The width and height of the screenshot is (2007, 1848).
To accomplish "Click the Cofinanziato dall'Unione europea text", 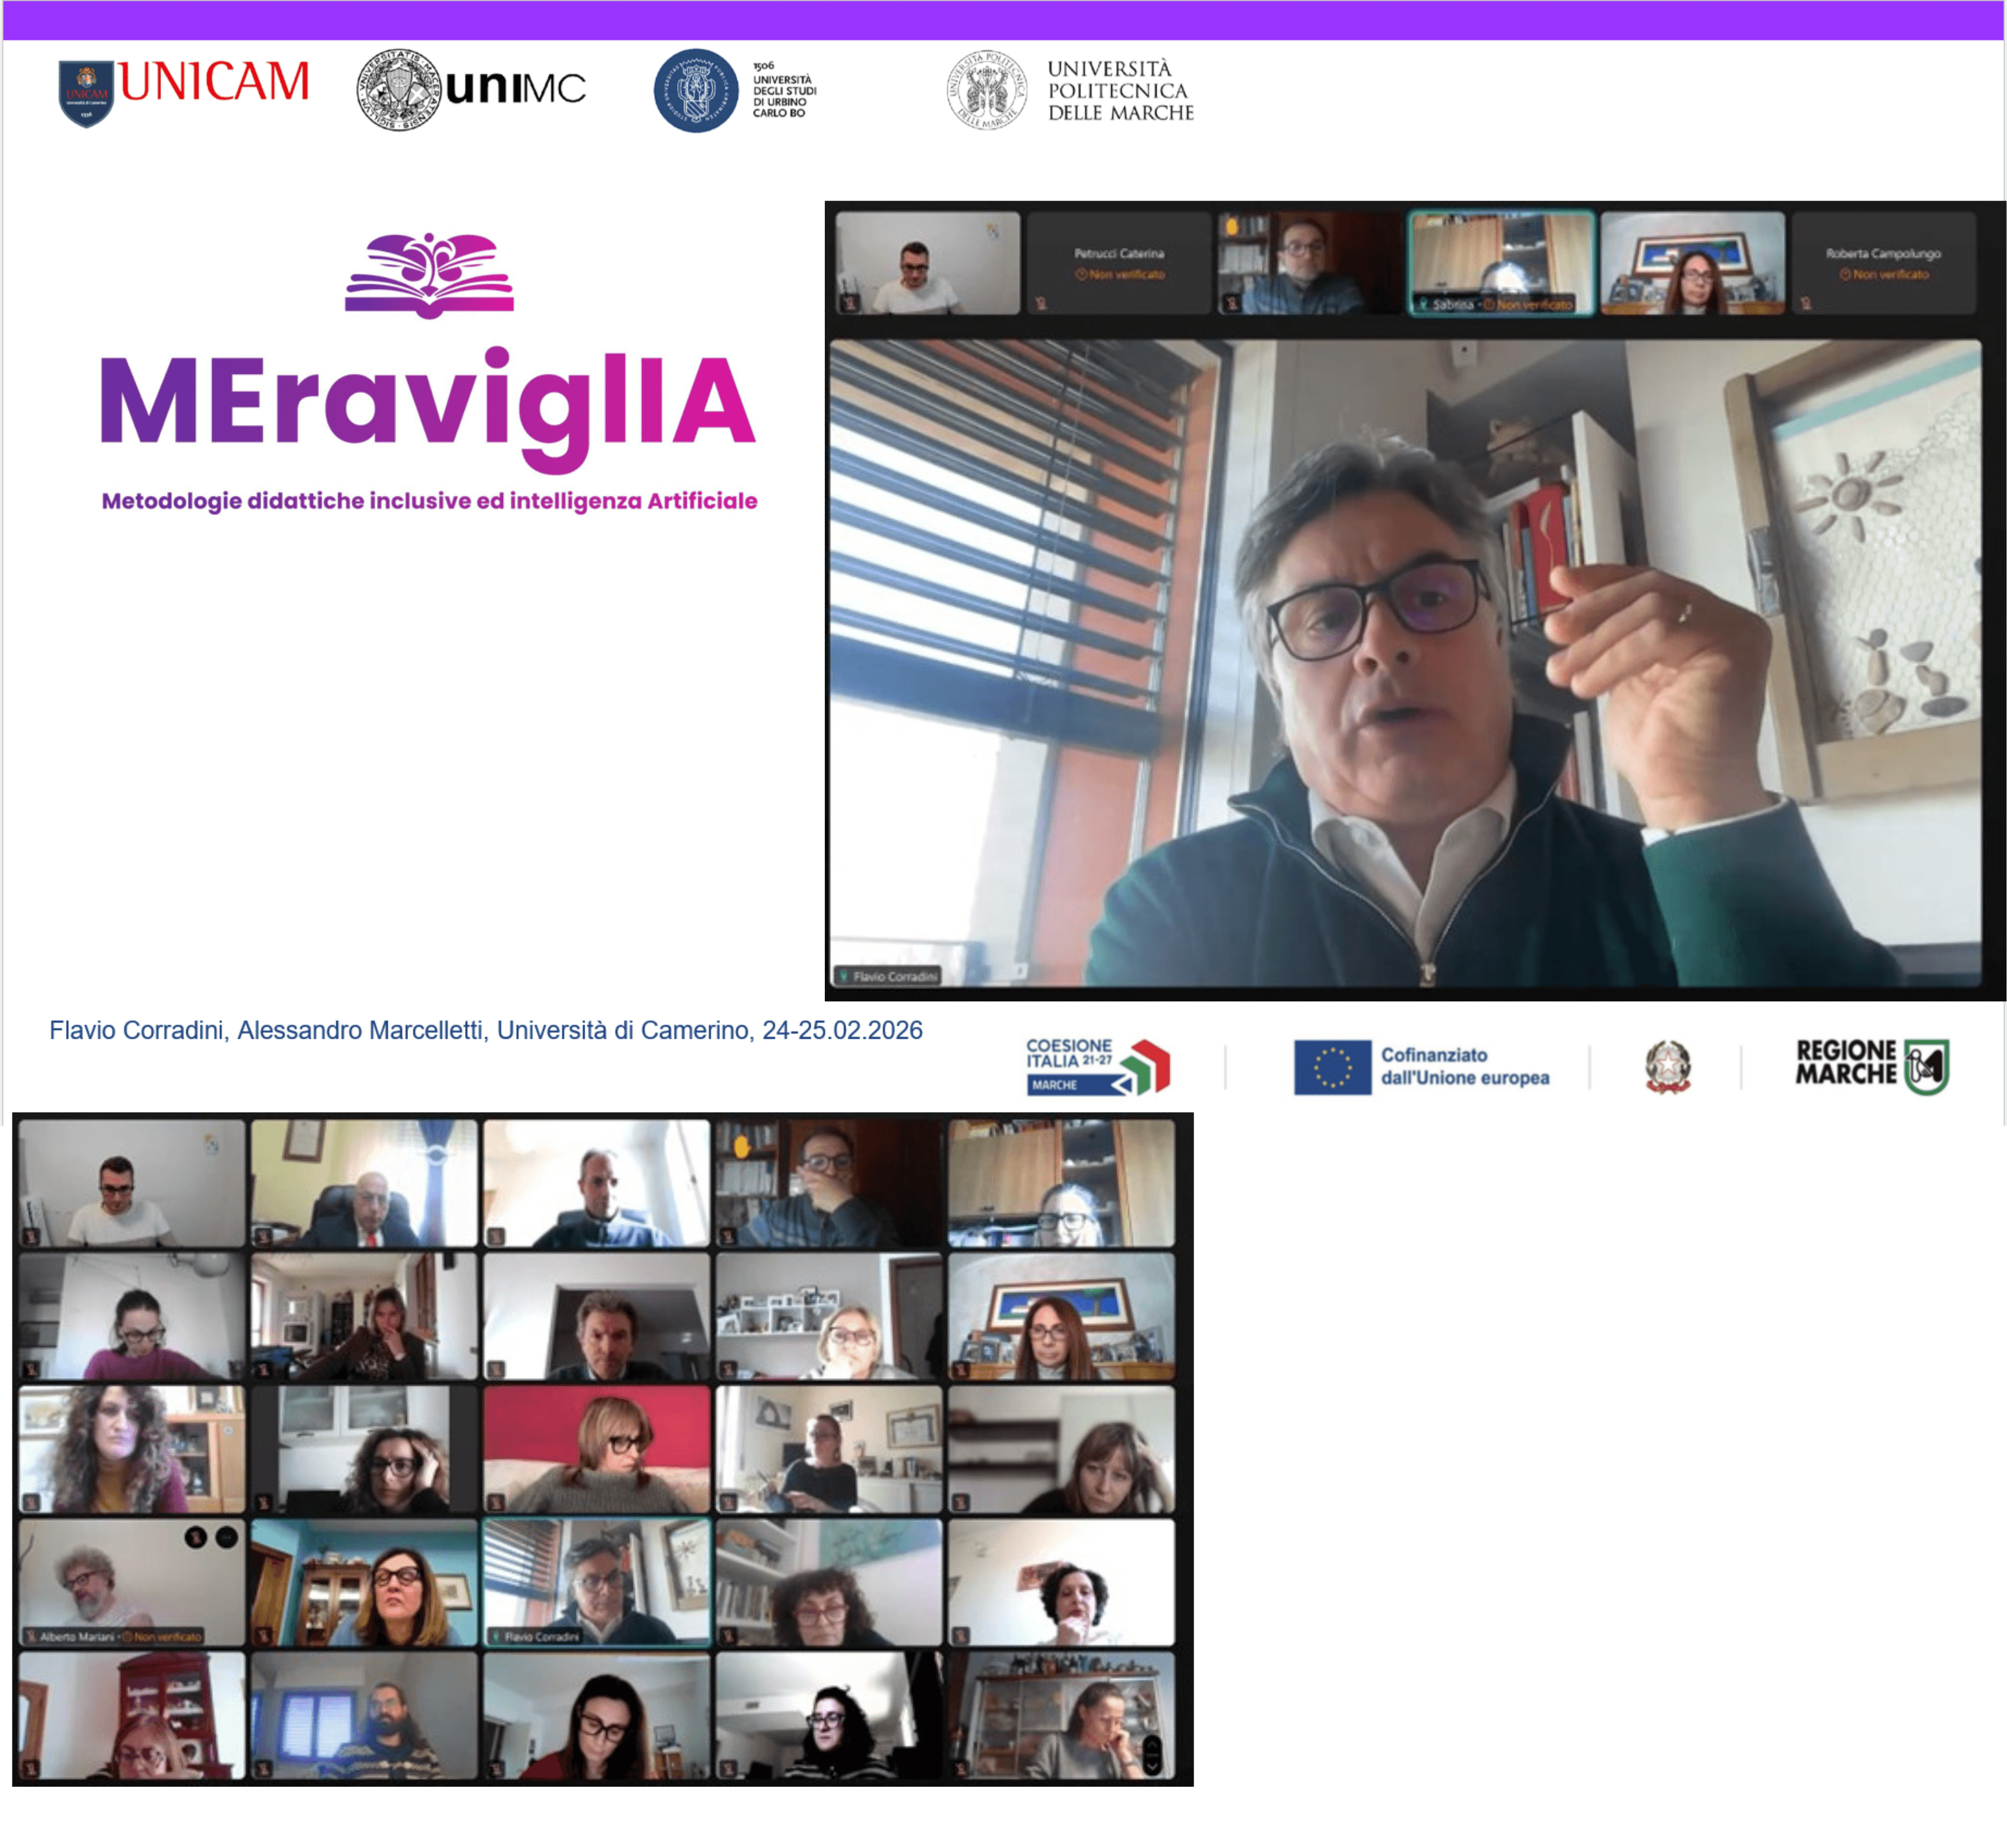I will click(1465, 1066).
